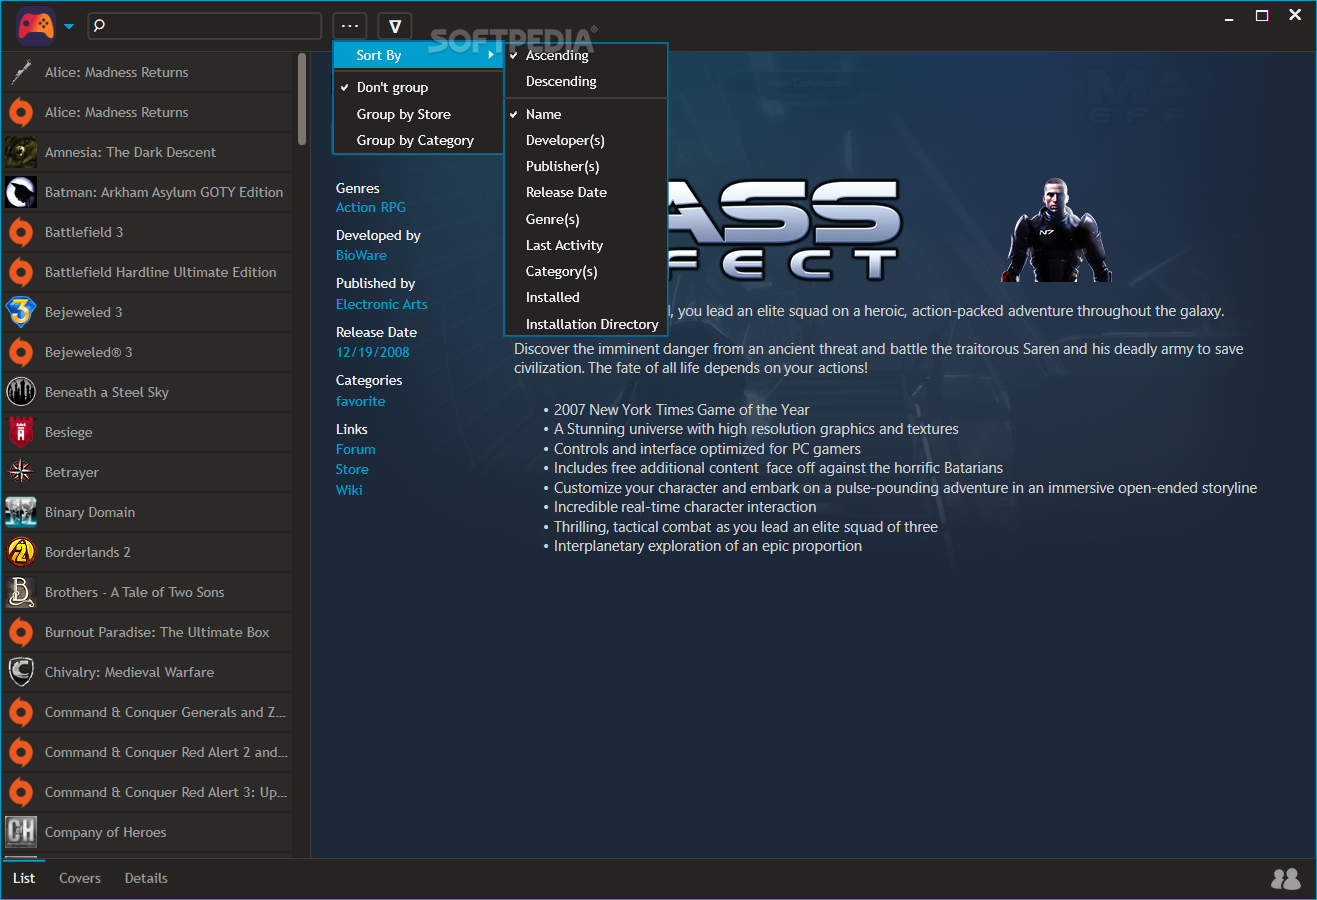This screenshot has width=1317, height=900.
Task: Click the Company of Heroes icon
Action: (x=21, y=832)
